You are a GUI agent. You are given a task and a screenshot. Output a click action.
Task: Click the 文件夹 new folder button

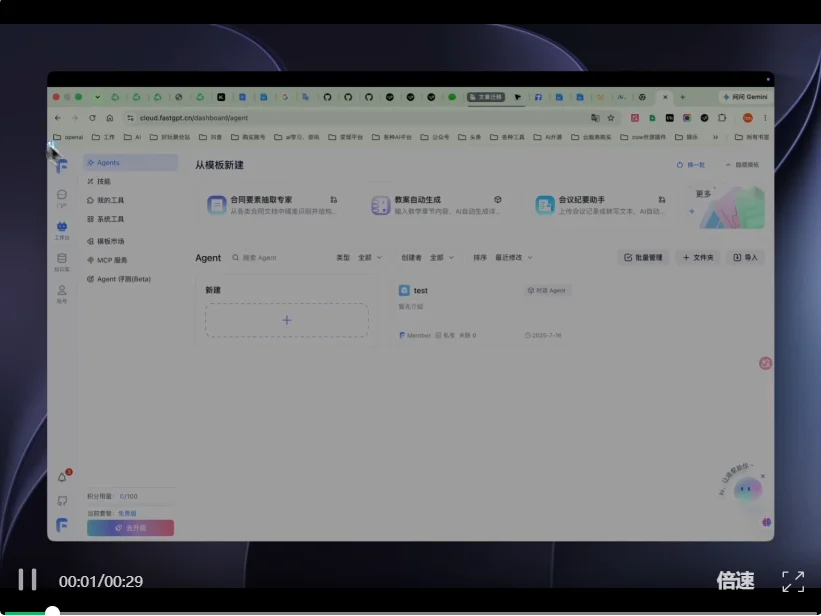point(698,257)
